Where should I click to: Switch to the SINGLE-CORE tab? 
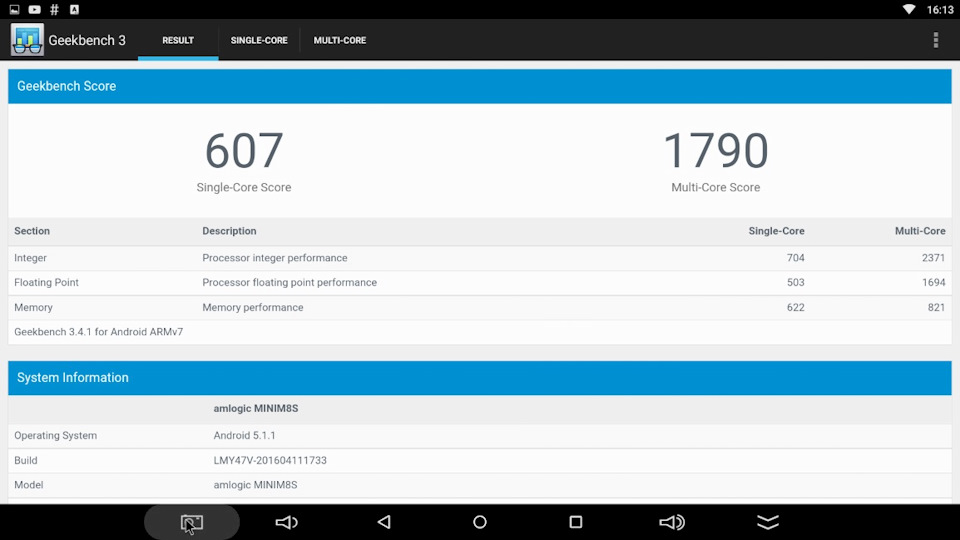259,40
